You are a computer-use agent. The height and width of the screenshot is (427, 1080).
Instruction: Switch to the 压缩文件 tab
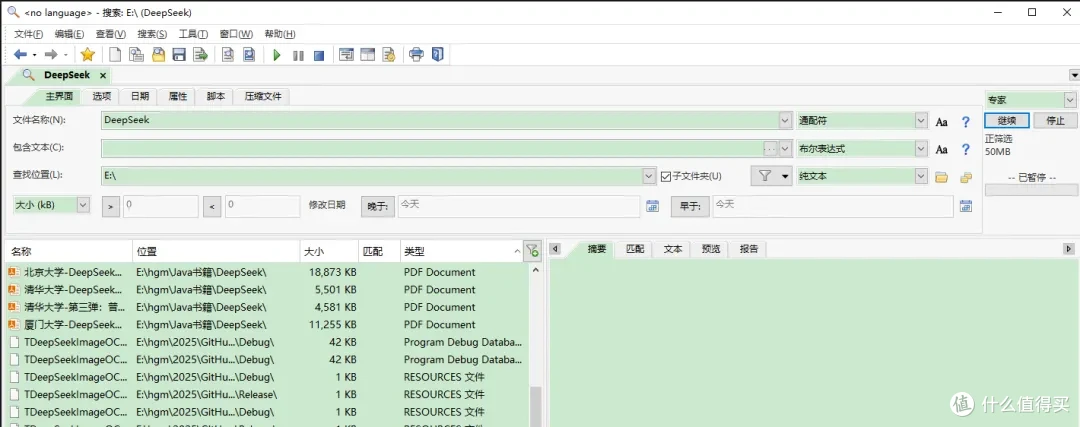pyautogui.click(x=262, y=96)
